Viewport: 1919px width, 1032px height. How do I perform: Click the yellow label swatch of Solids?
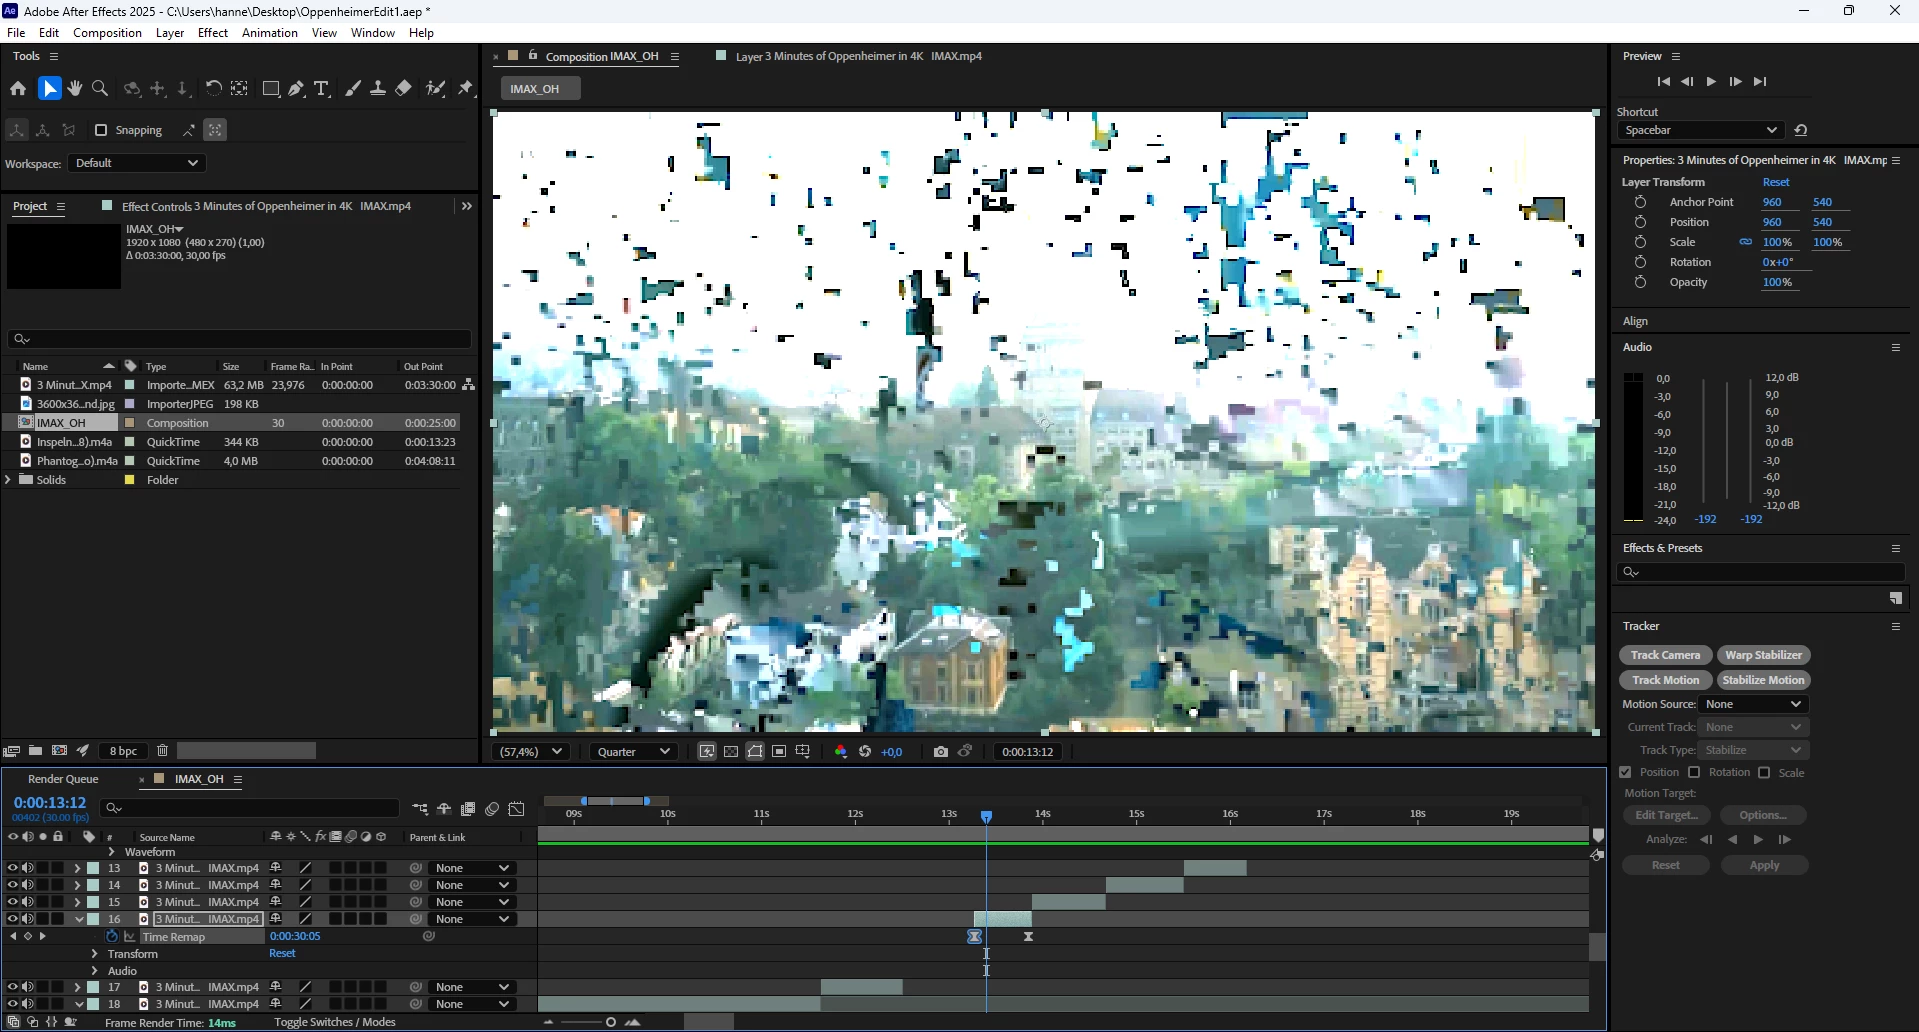tap(129, 480)
